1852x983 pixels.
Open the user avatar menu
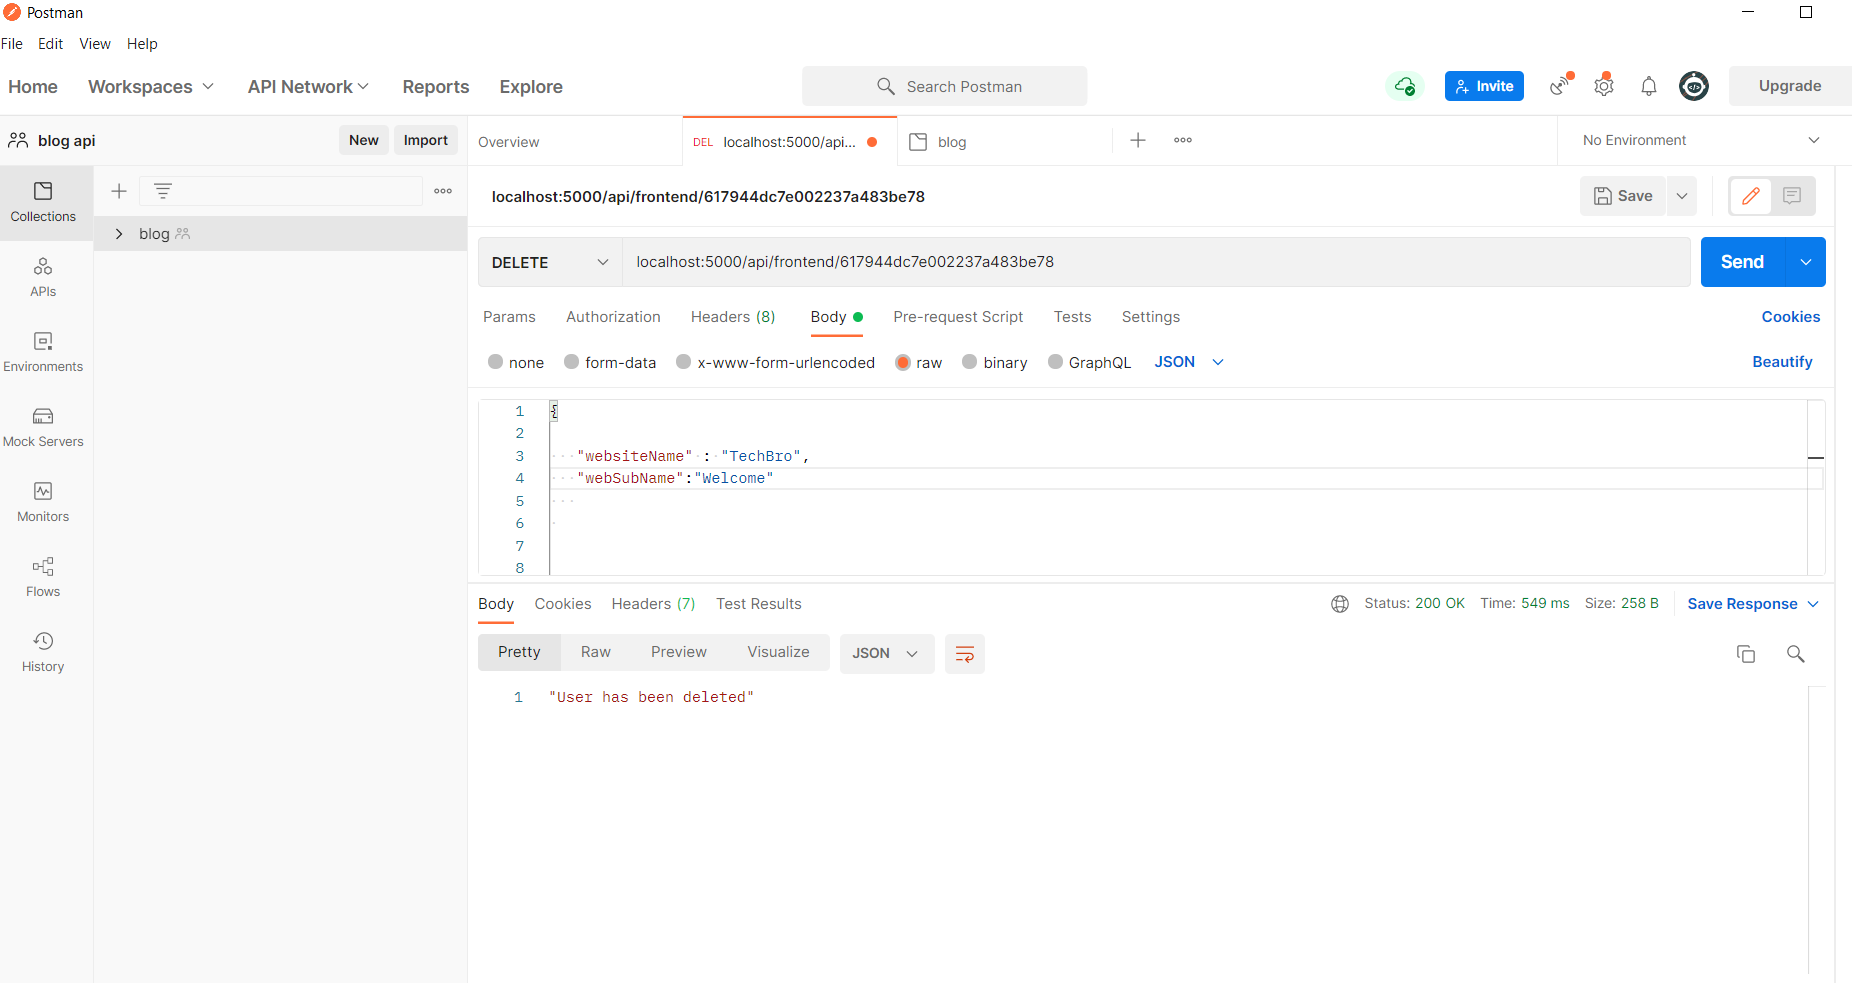click(1694, 86)
